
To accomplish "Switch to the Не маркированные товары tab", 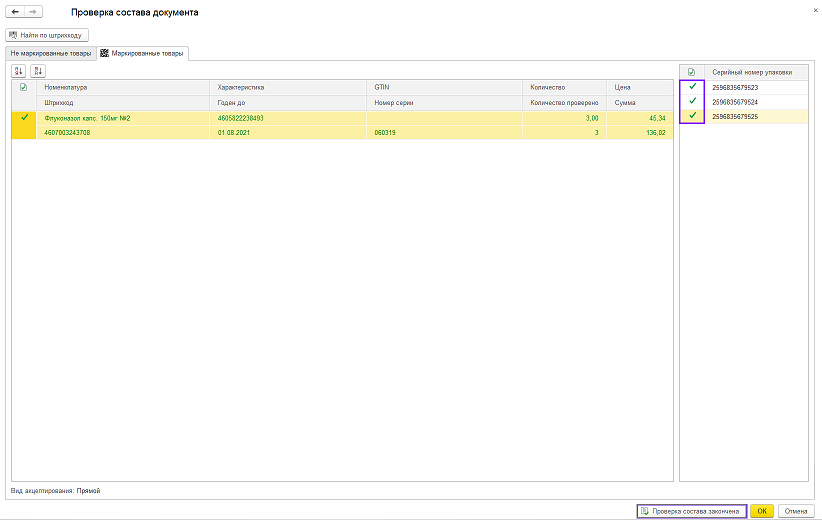I will [x=50, y=53].
